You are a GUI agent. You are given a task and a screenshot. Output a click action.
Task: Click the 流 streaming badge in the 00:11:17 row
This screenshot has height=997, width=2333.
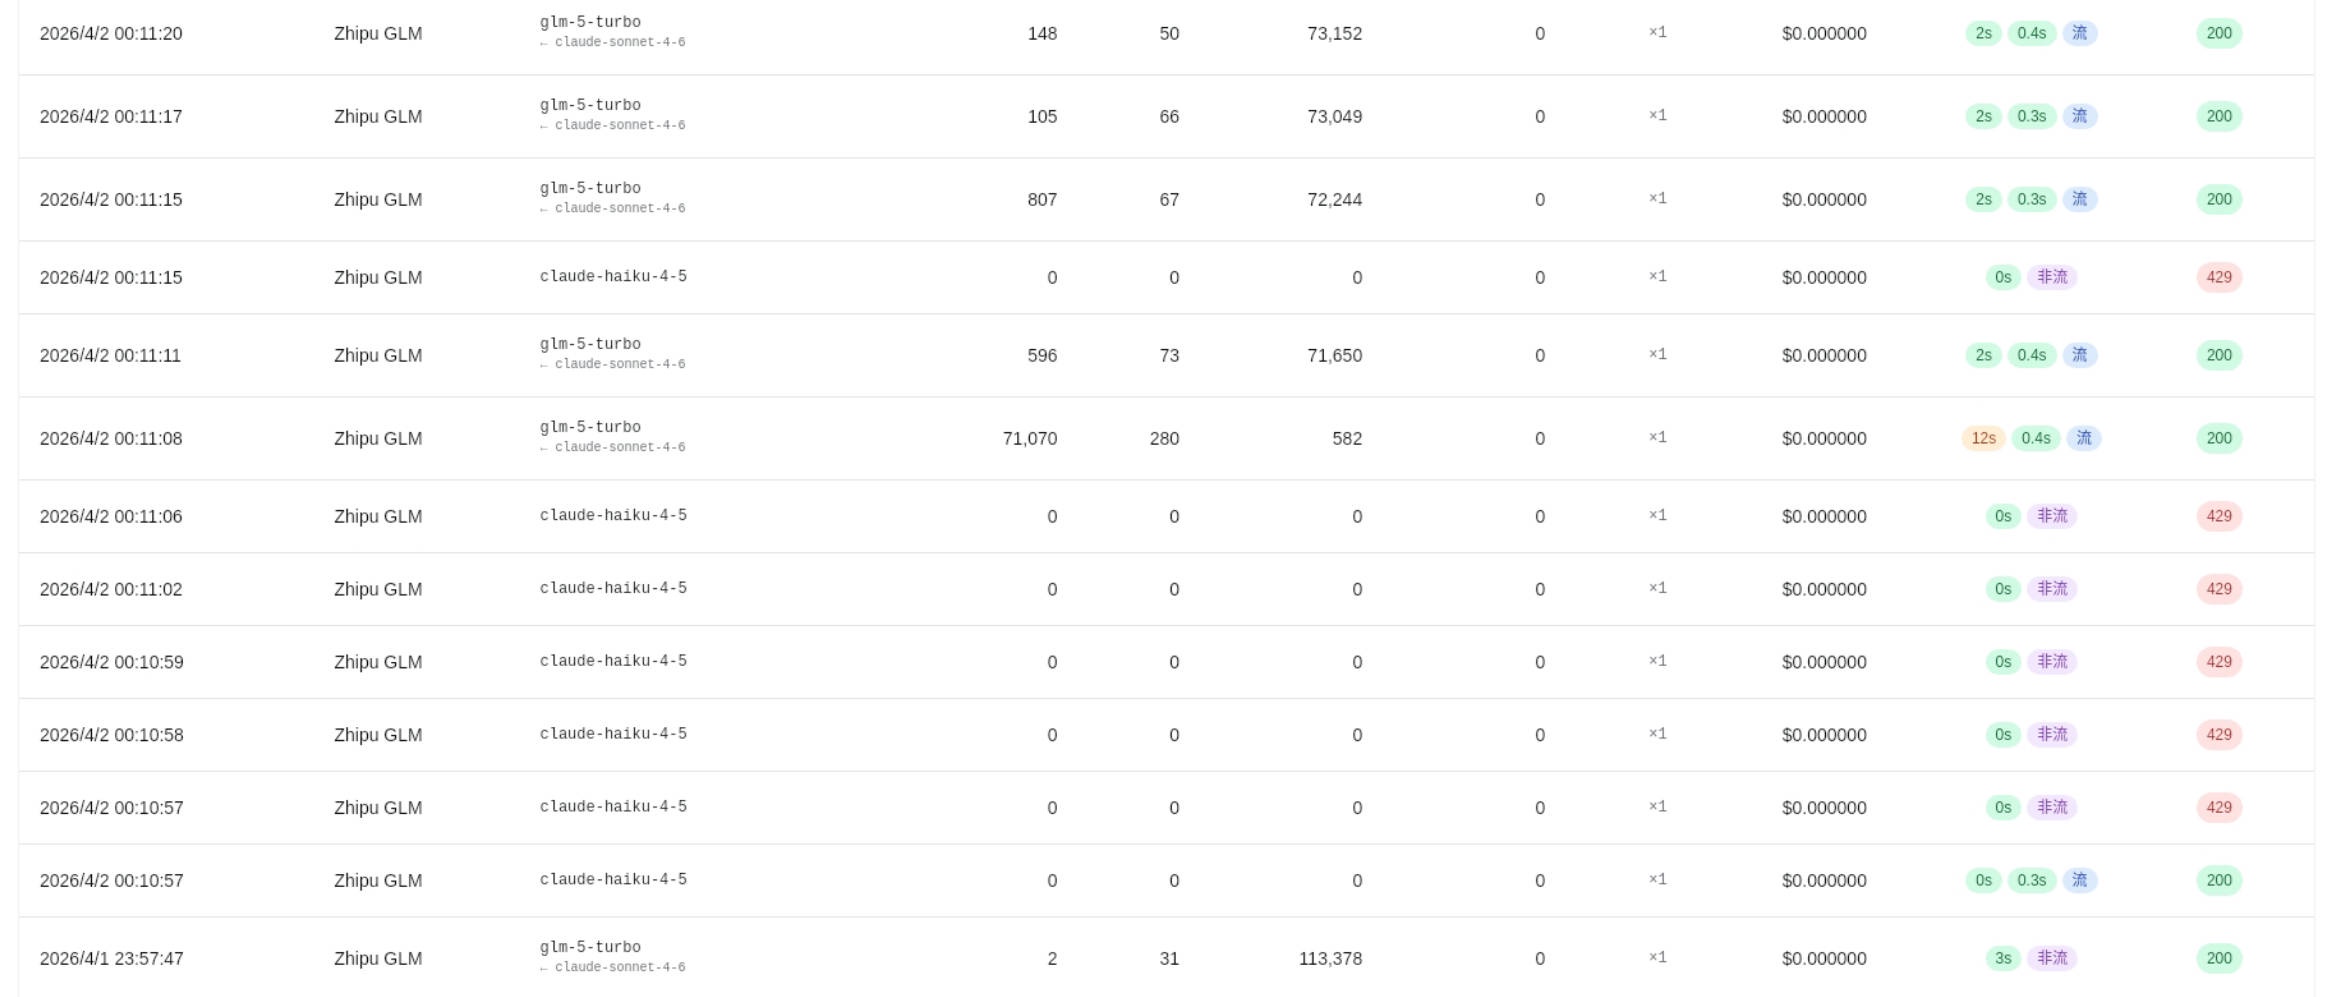2079,116
